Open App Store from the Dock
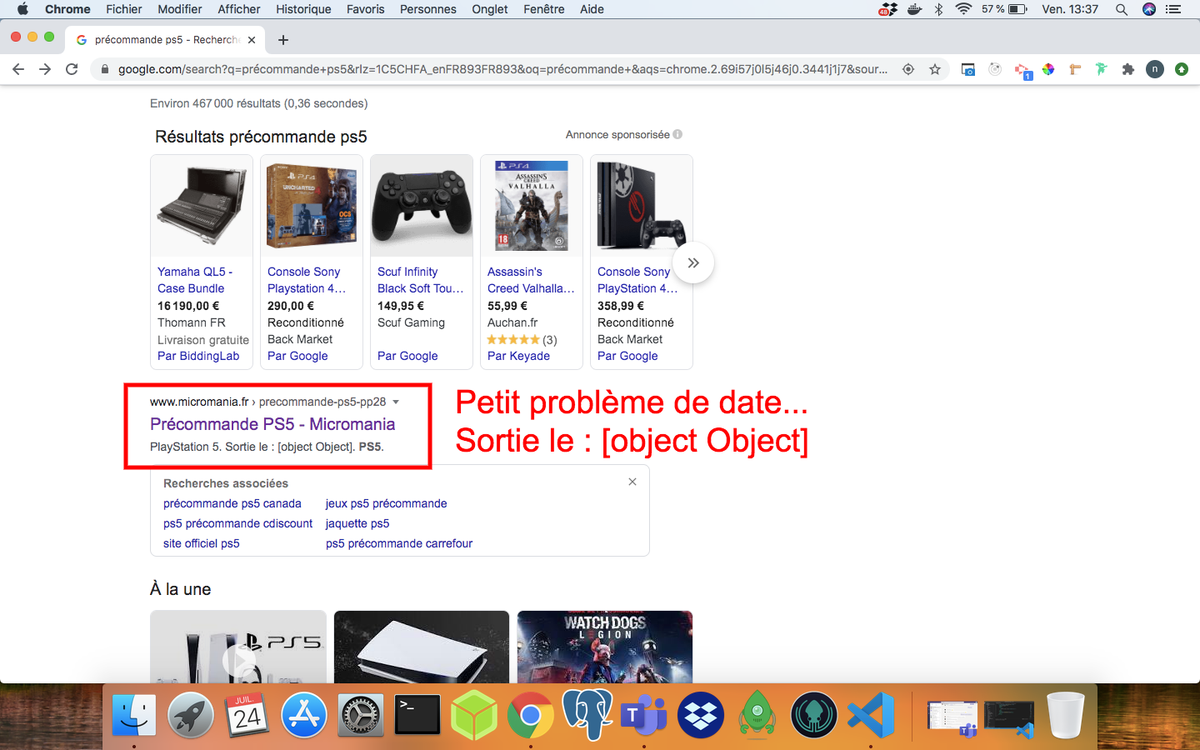 coord(304,714)
